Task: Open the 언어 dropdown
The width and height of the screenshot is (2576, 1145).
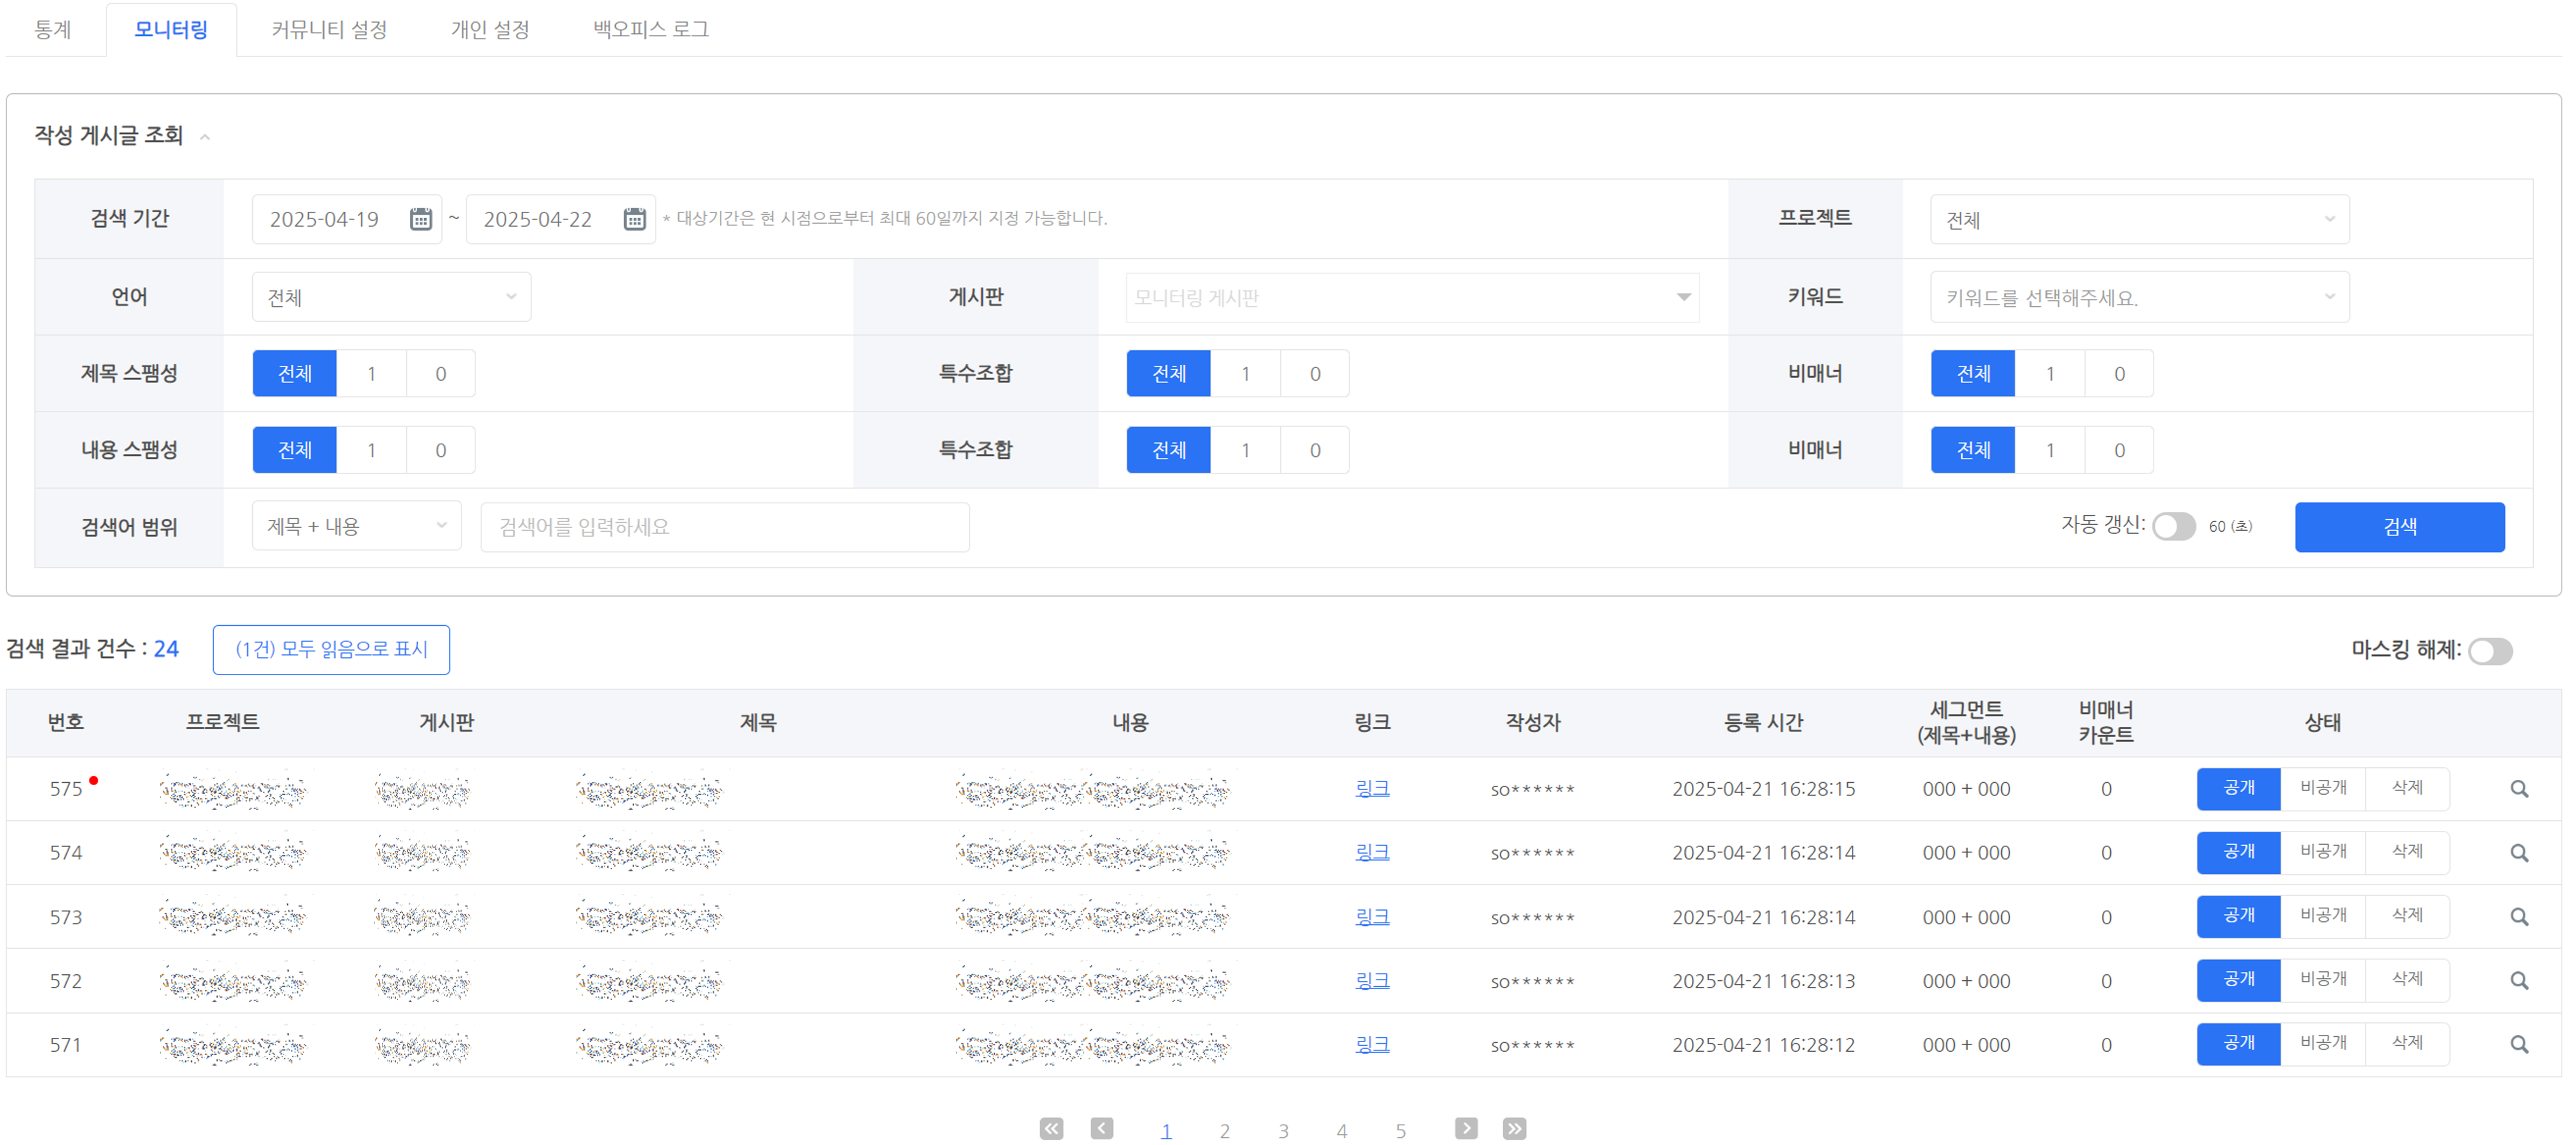Action: (391, 297)
